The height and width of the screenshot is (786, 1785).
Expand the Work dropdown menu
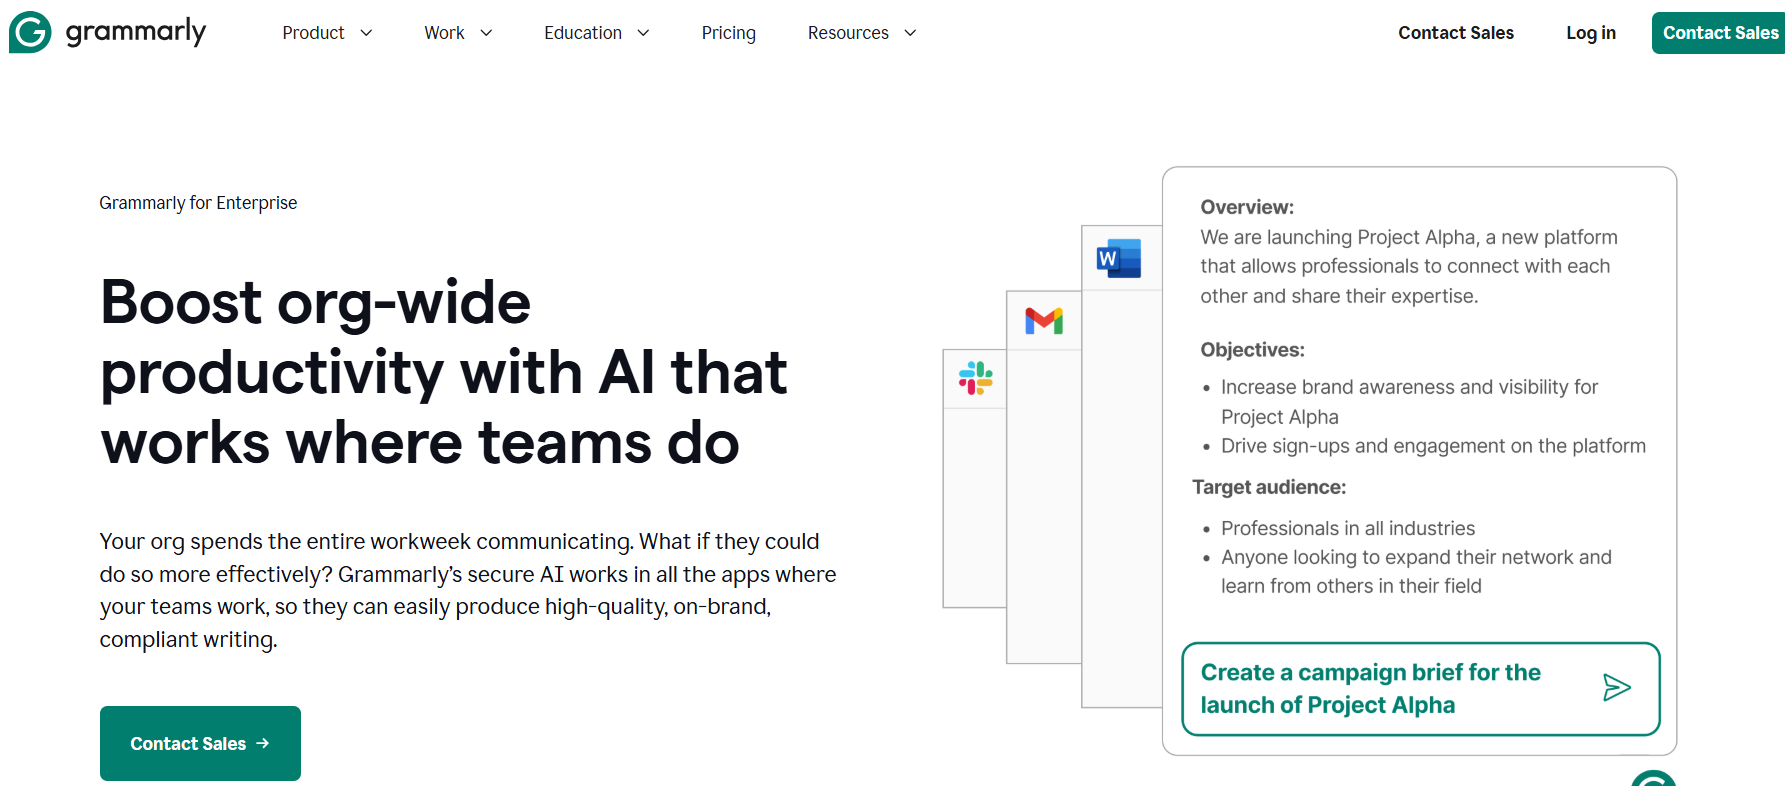click(x=458, y=33)
